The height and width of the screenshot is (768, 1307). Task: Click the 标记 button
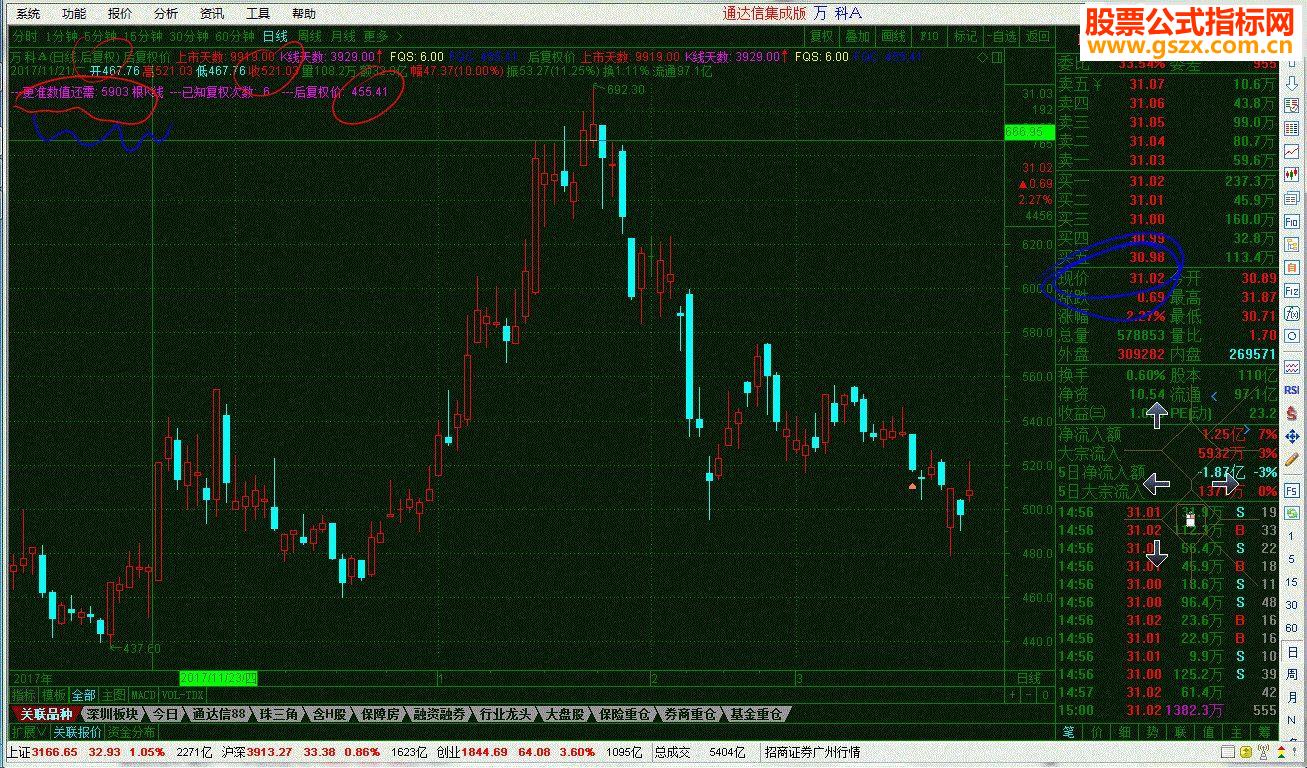click(x=965, y=36)
